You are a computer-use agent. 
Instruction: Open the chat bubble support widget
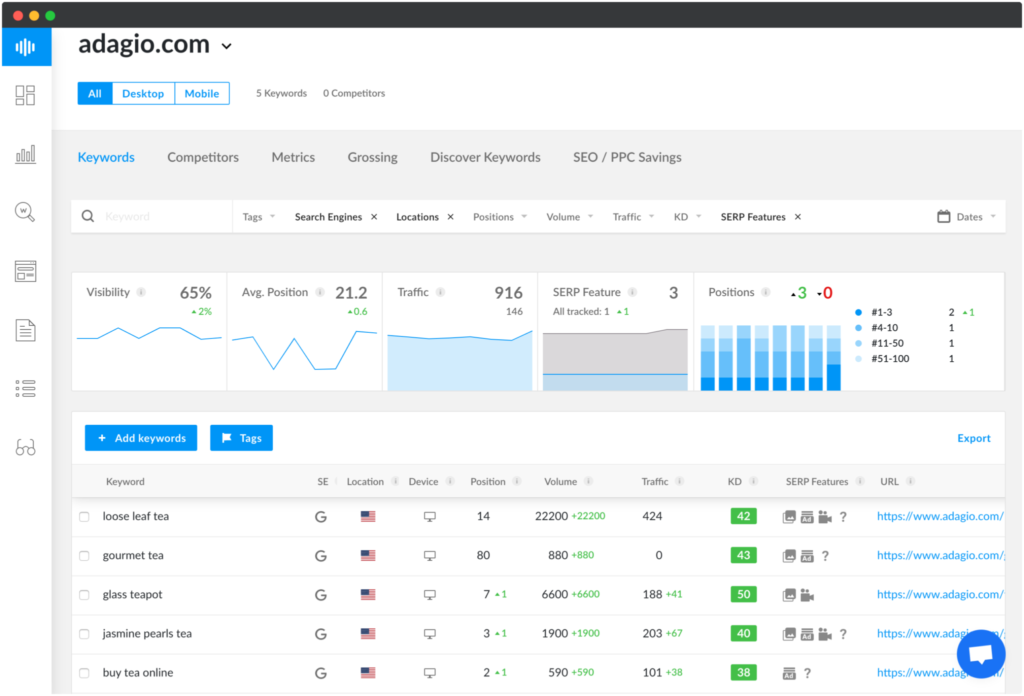click(981, 654)
